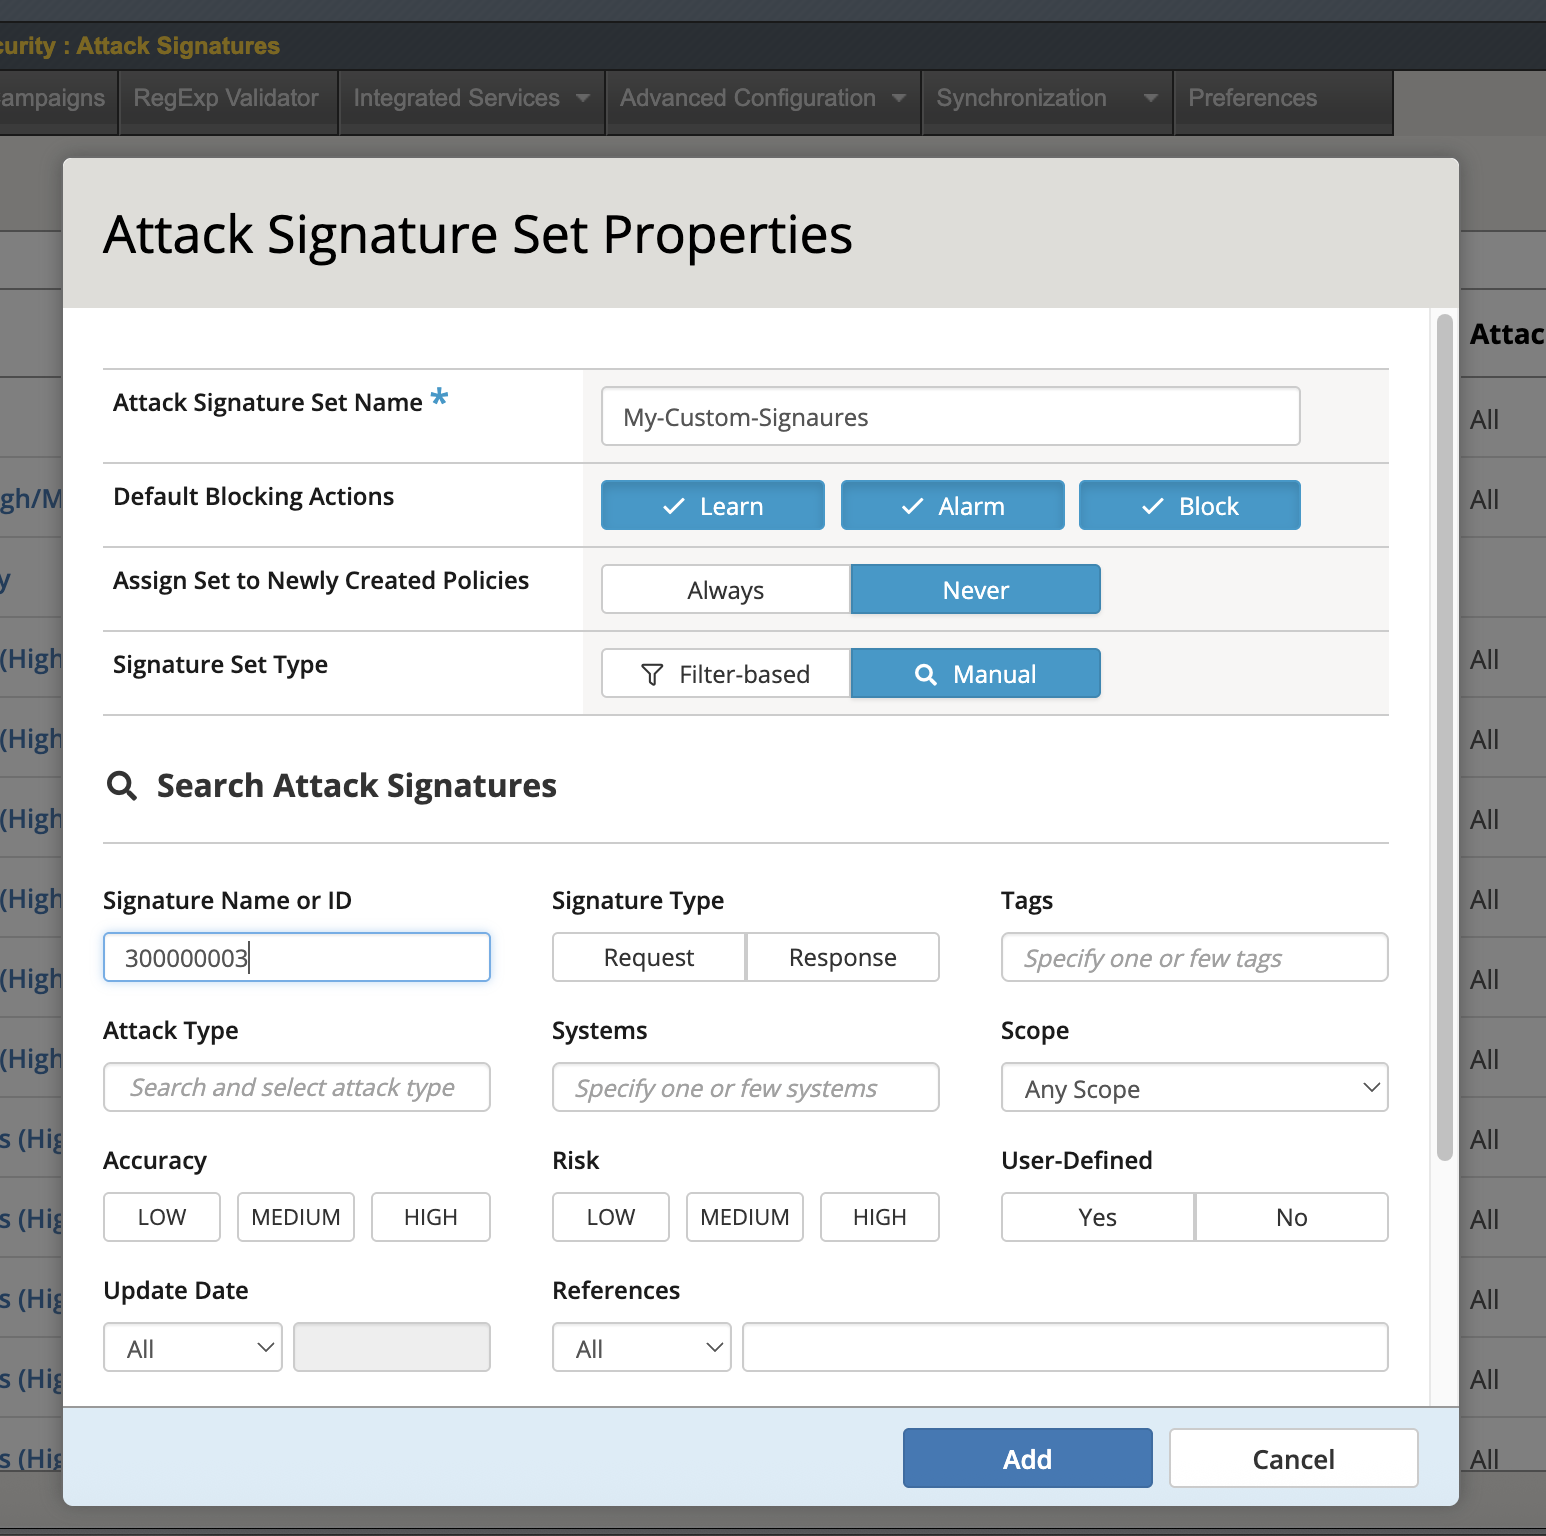Select Always for newly created policies
1546x1536 pixels.
tap(726, 589)
